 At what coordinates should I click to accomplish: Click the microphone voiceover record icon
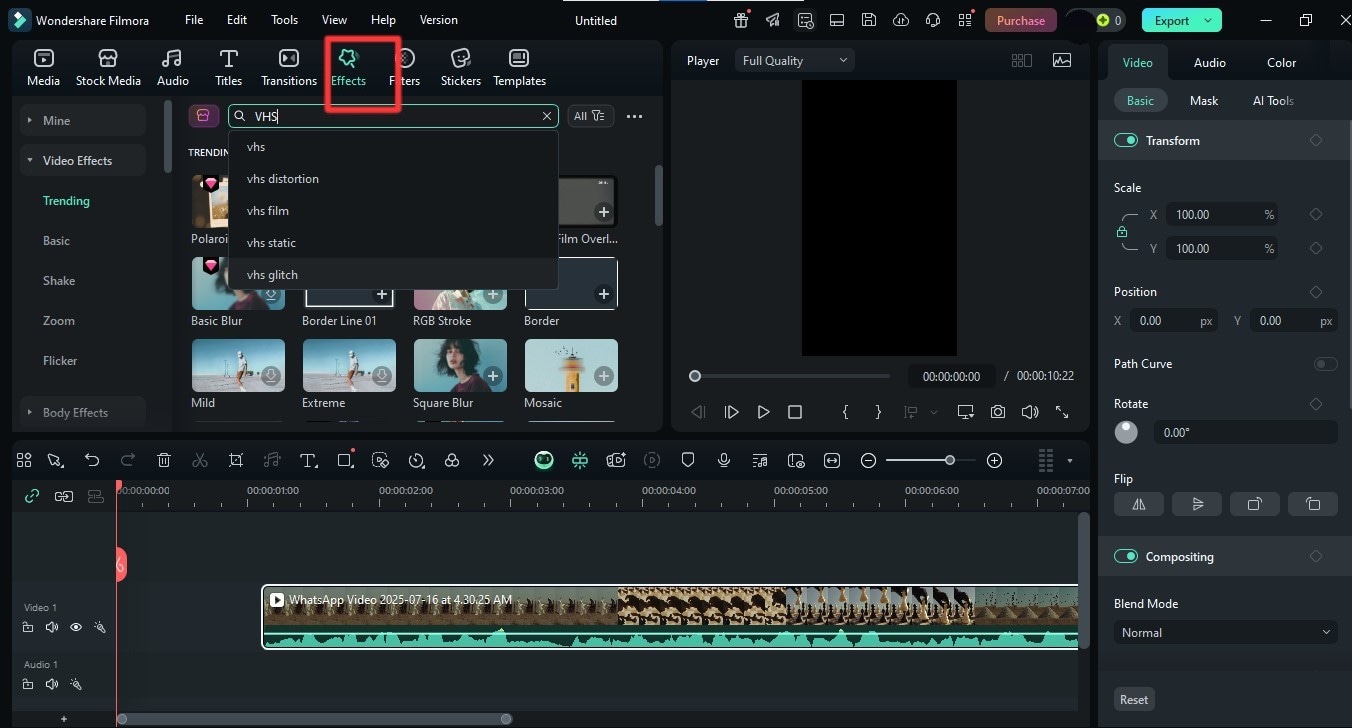click(724, 460)
